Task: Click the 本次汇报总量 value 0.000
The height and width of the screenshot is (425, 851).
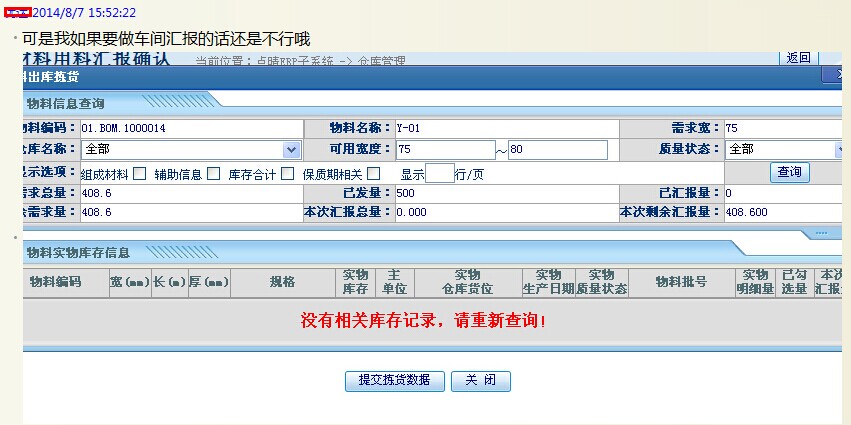Action: click(x=411, y=212)
